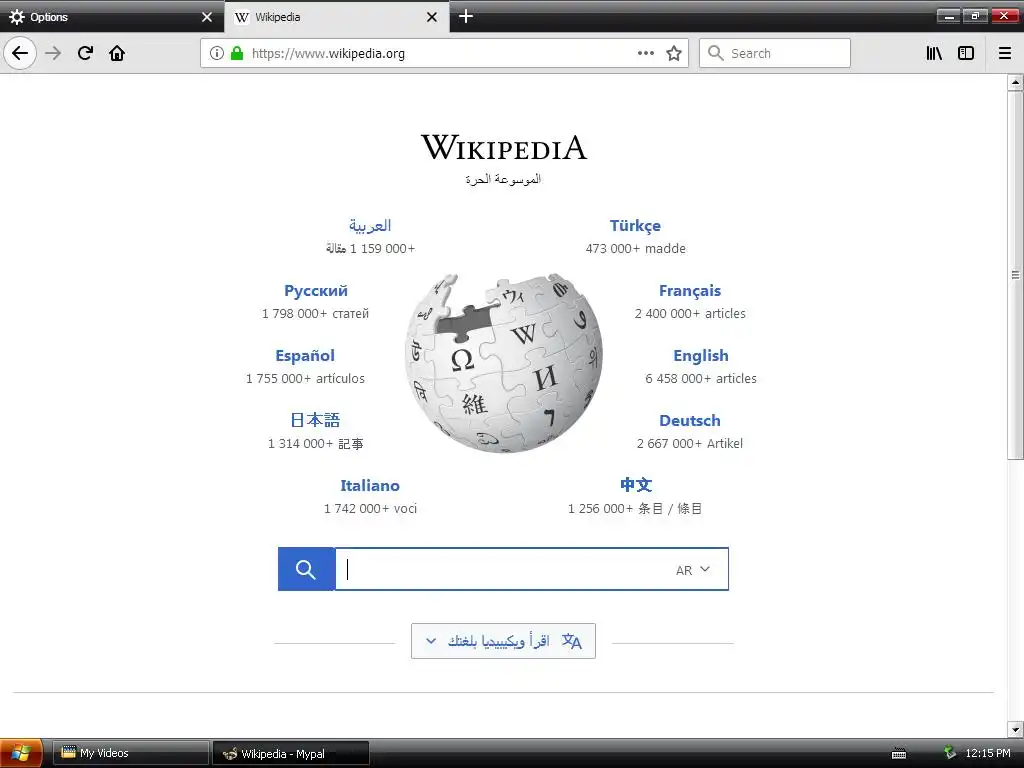This screenshot has height=768, width=1024.
Task: Click the '1 742 000+ voci' text
Action: click(370, 509)
